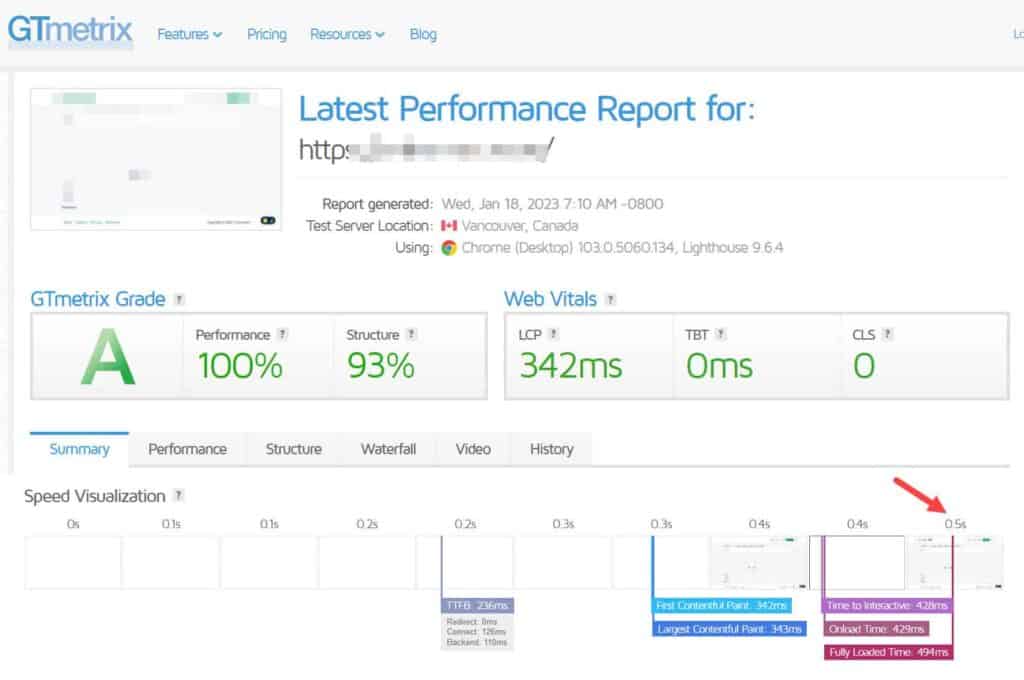Click the 93% Structure score
The image size is (1024, 680).
pos(381,366)
